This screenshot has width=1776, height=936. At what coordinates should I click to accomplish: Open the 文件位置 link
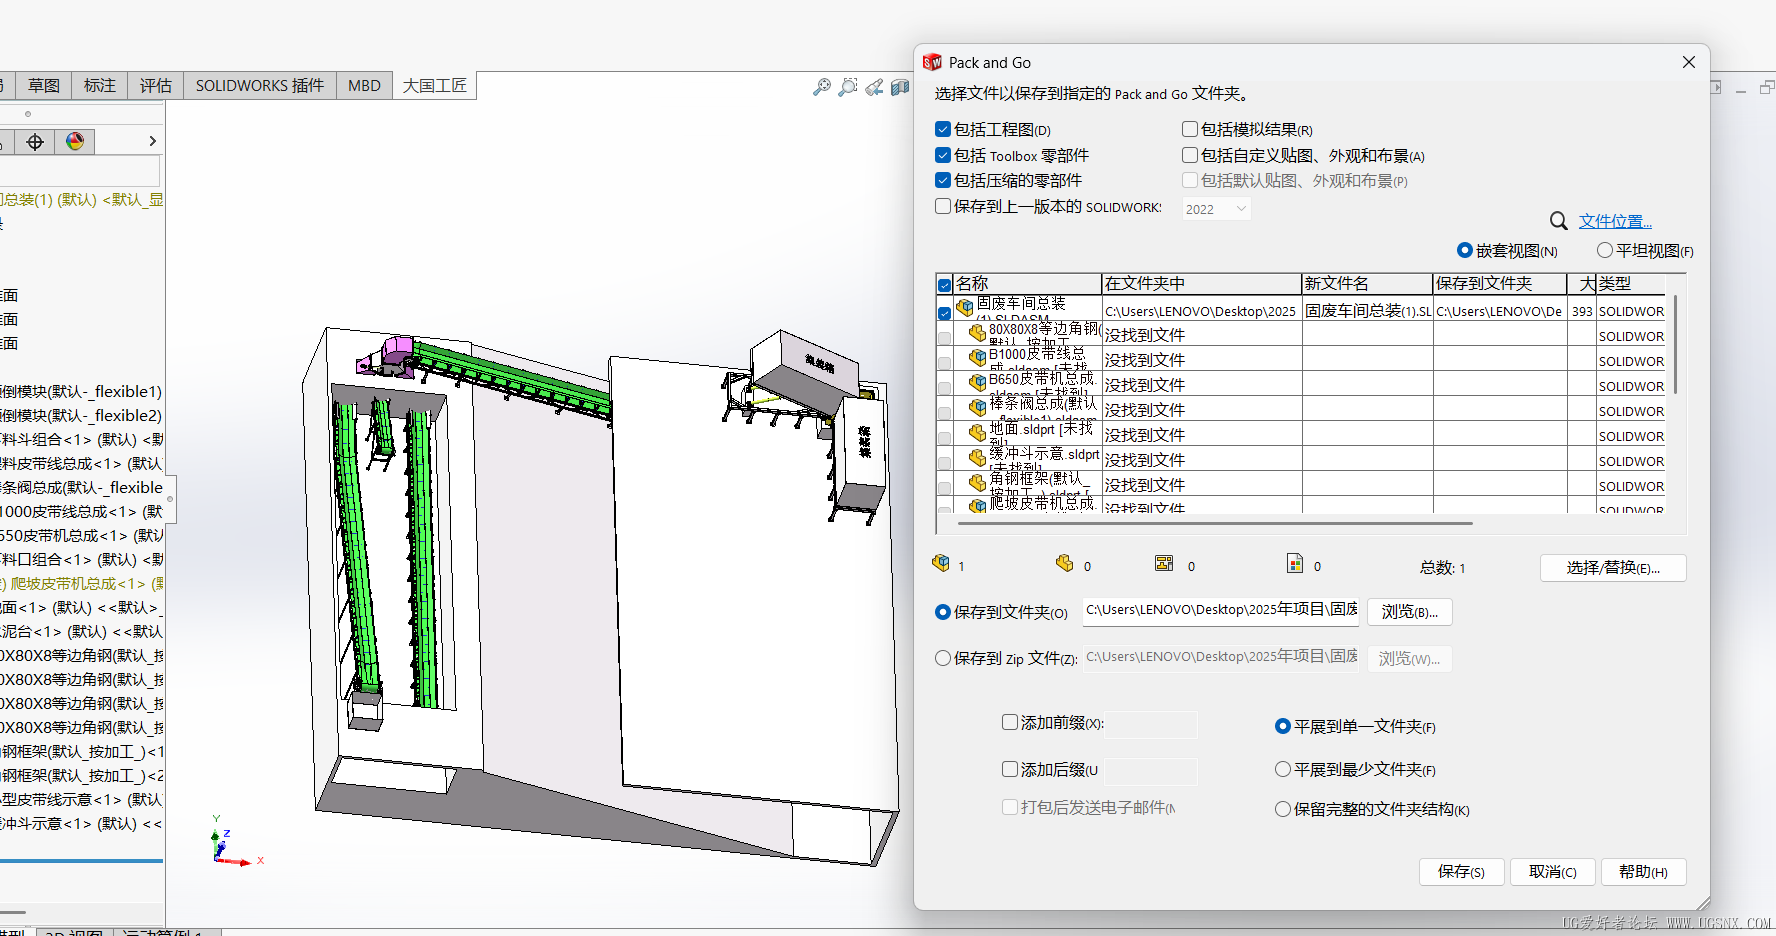click(x=1615, y=221)
